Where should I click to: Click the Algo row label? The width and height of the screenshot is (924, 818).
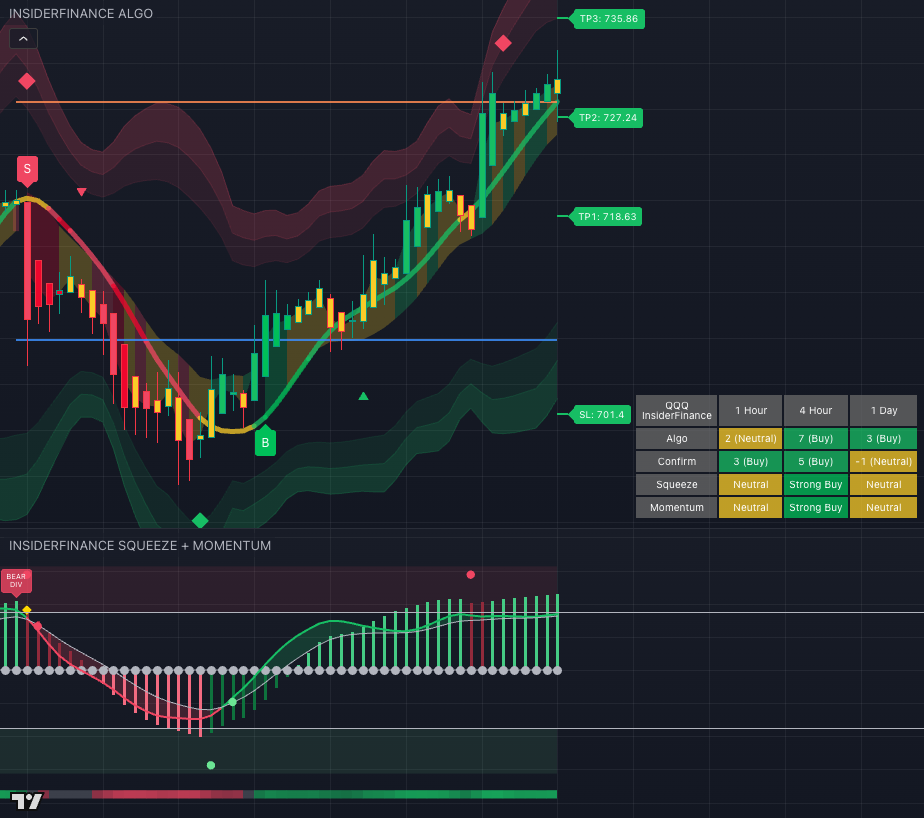pos(676,438)
